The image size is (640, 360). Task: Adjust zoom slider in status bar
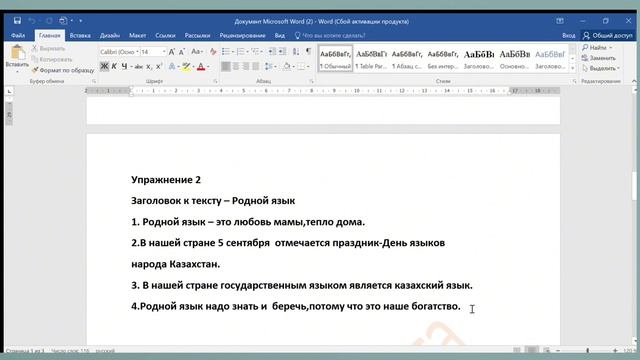click(587, 350)
